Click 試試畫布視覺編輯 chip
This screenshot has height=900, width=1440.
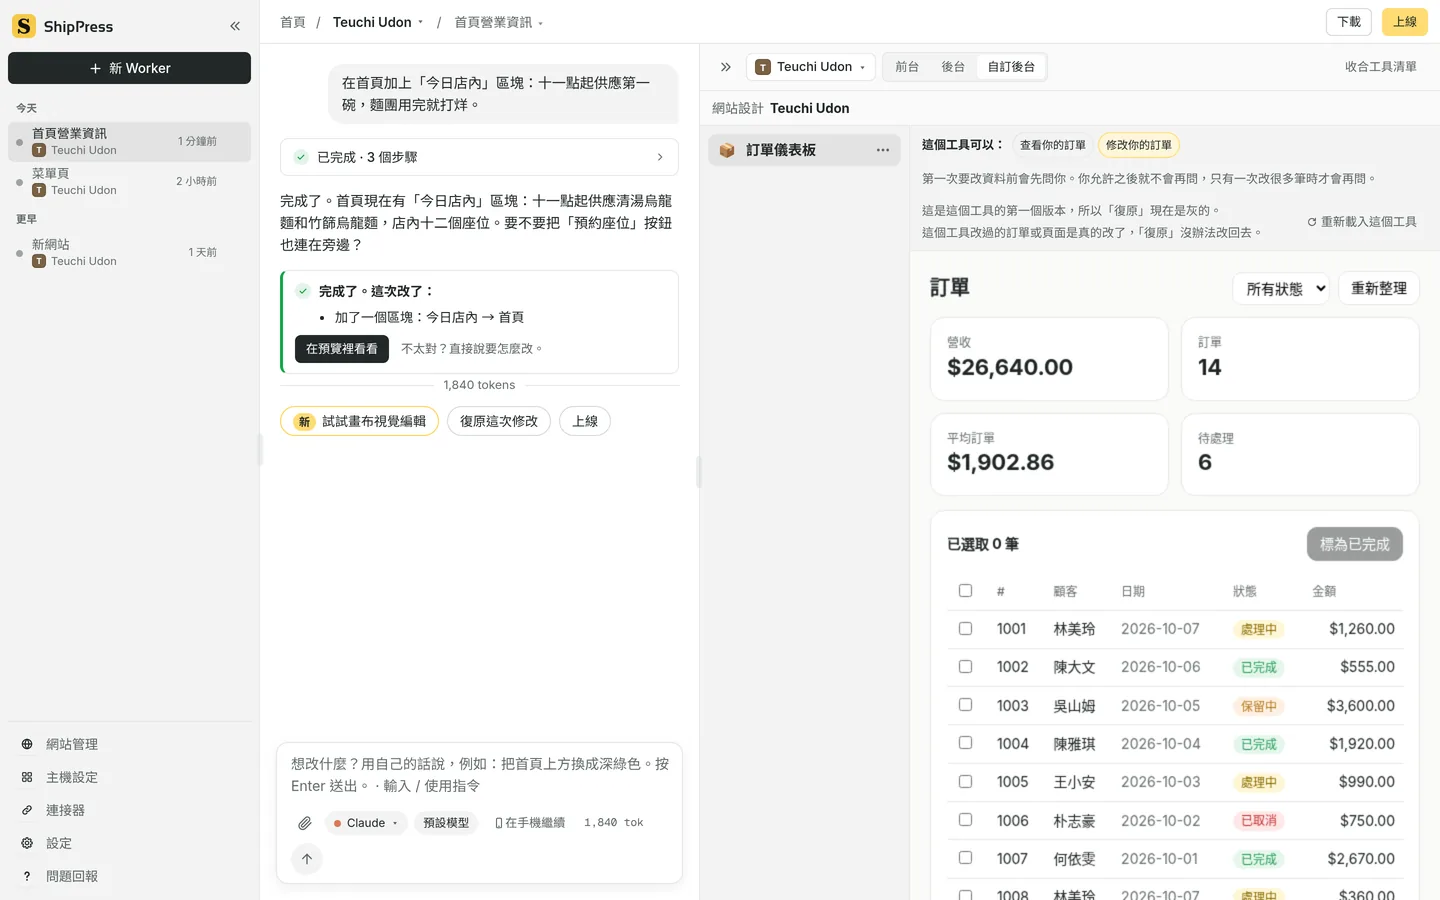[360, 421]
